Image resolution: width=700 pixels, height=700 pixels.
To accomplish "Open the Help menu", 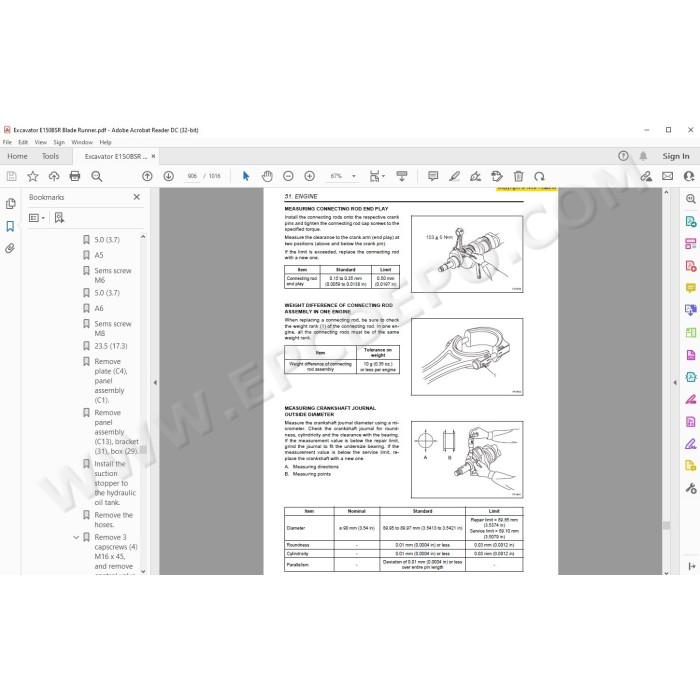I will click(x=105, y=142).
